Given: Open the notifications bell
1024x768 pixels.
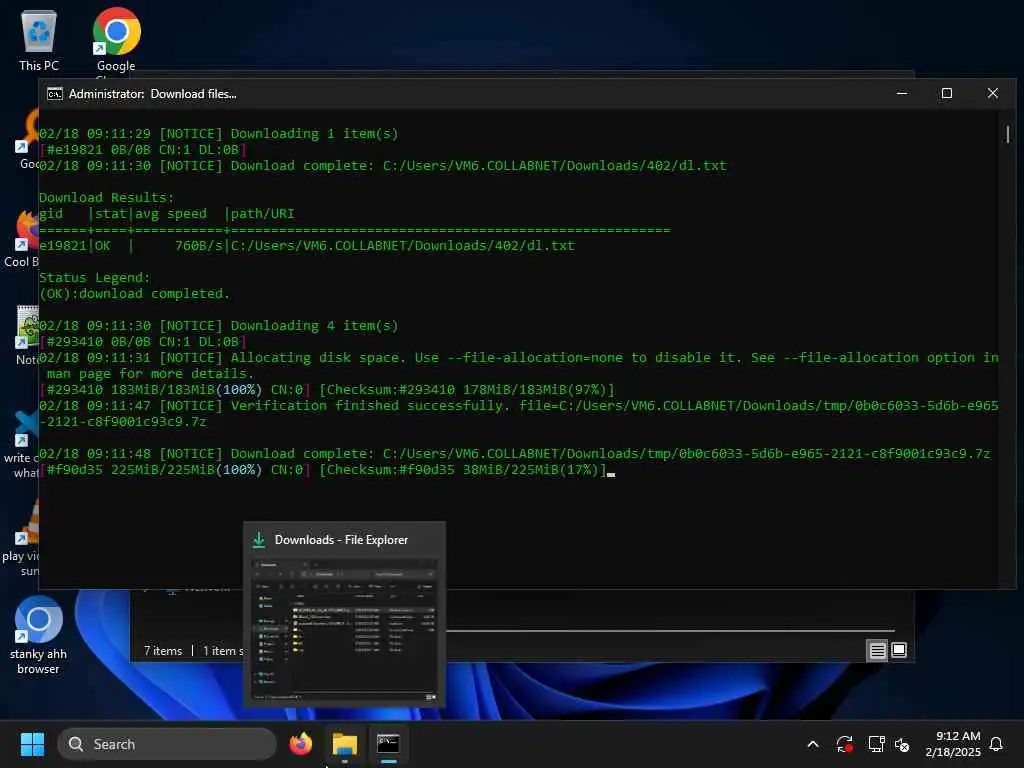Looking at the screenshot, I should pyautogui.click(x=996, y=744).
